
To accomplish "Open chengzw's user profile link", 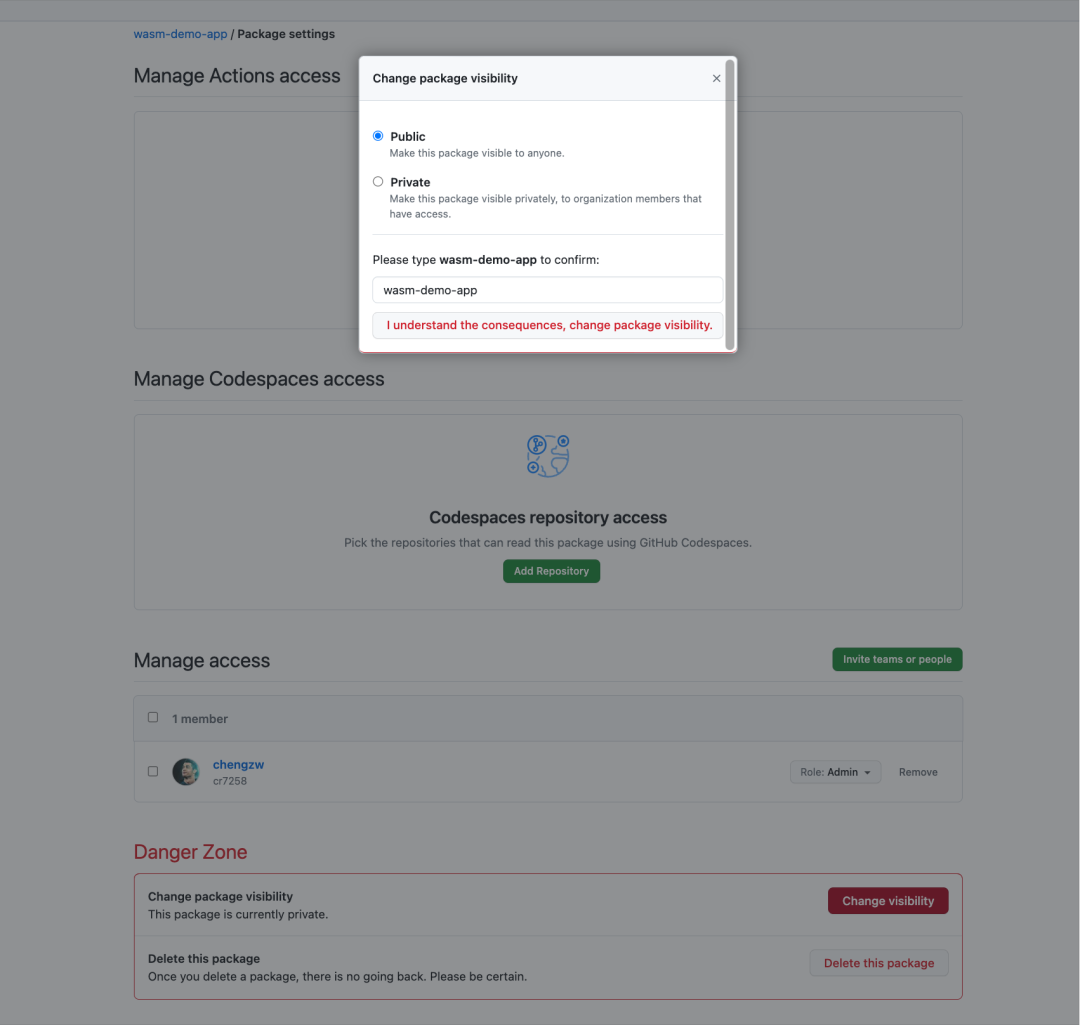I will coord(238,765).
